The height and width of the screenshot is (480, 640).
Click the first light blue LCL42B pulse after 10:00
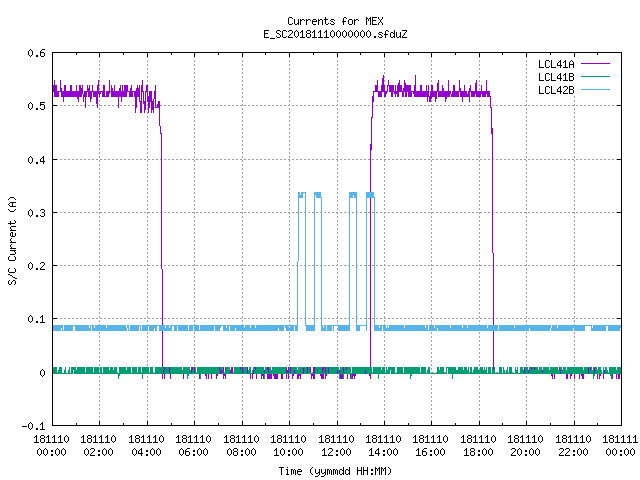coord(302,261)
